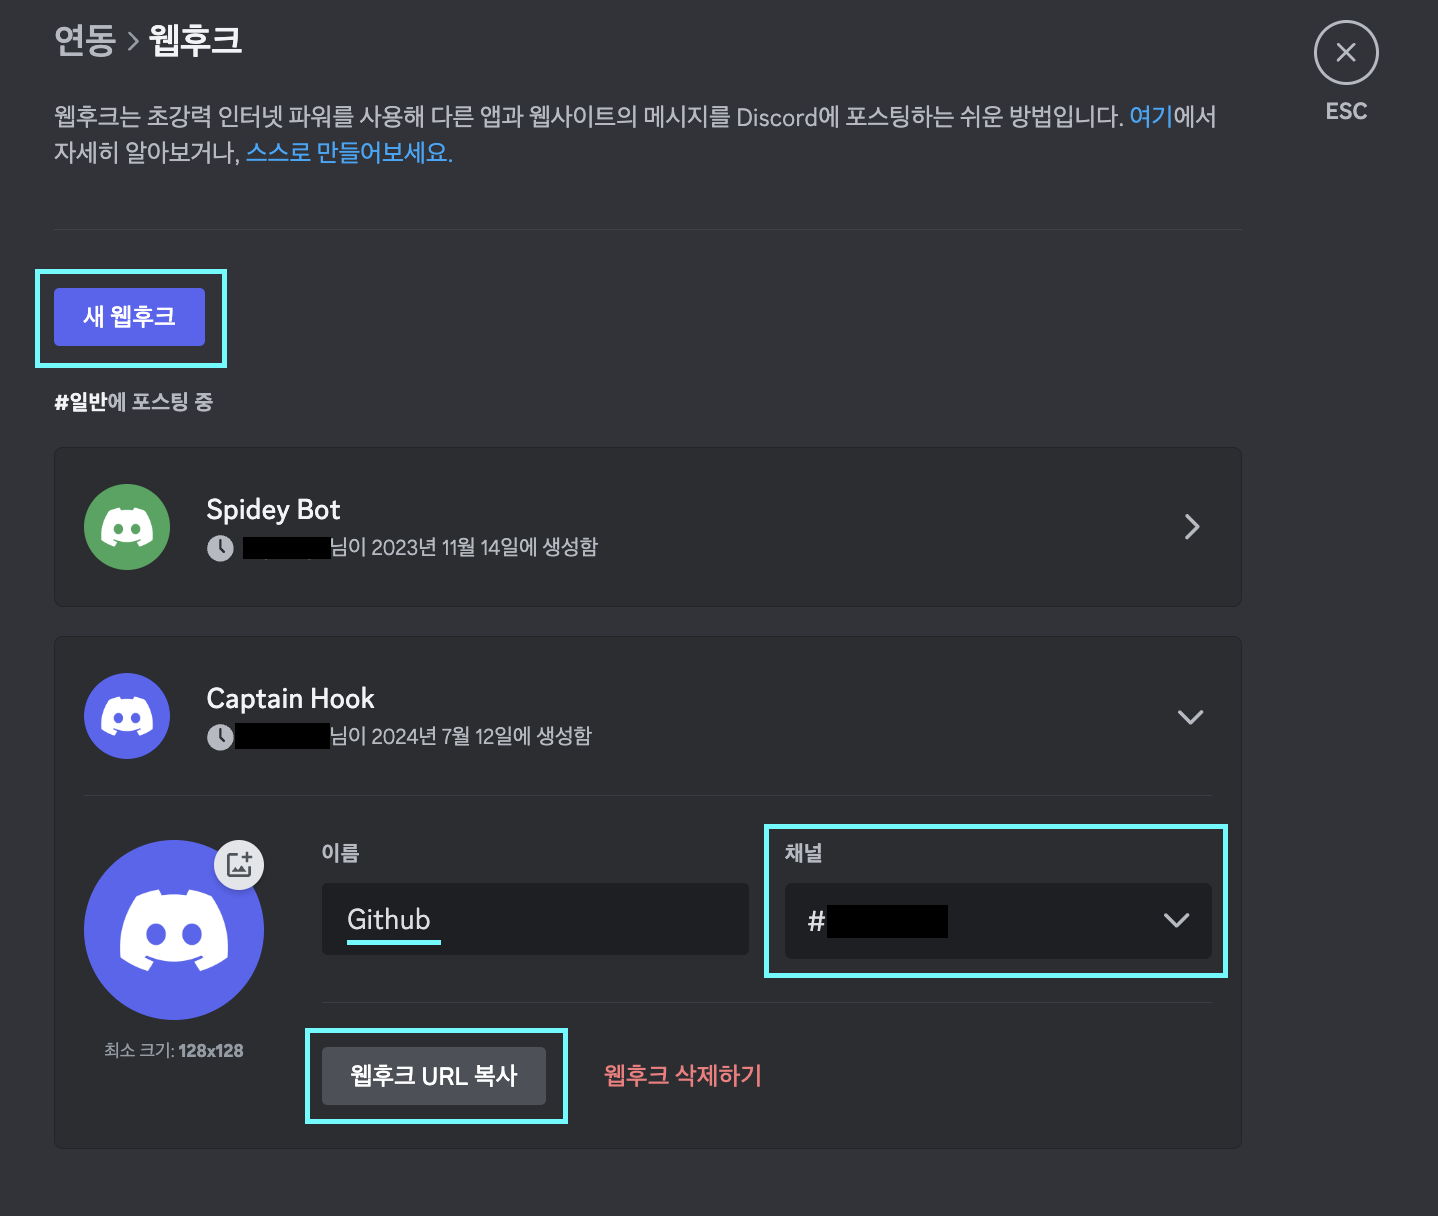Screen dimensions: 1438x1216
Task: Collapse Captain Hook webhook with down chevron
Action: tap(1190, 717)
